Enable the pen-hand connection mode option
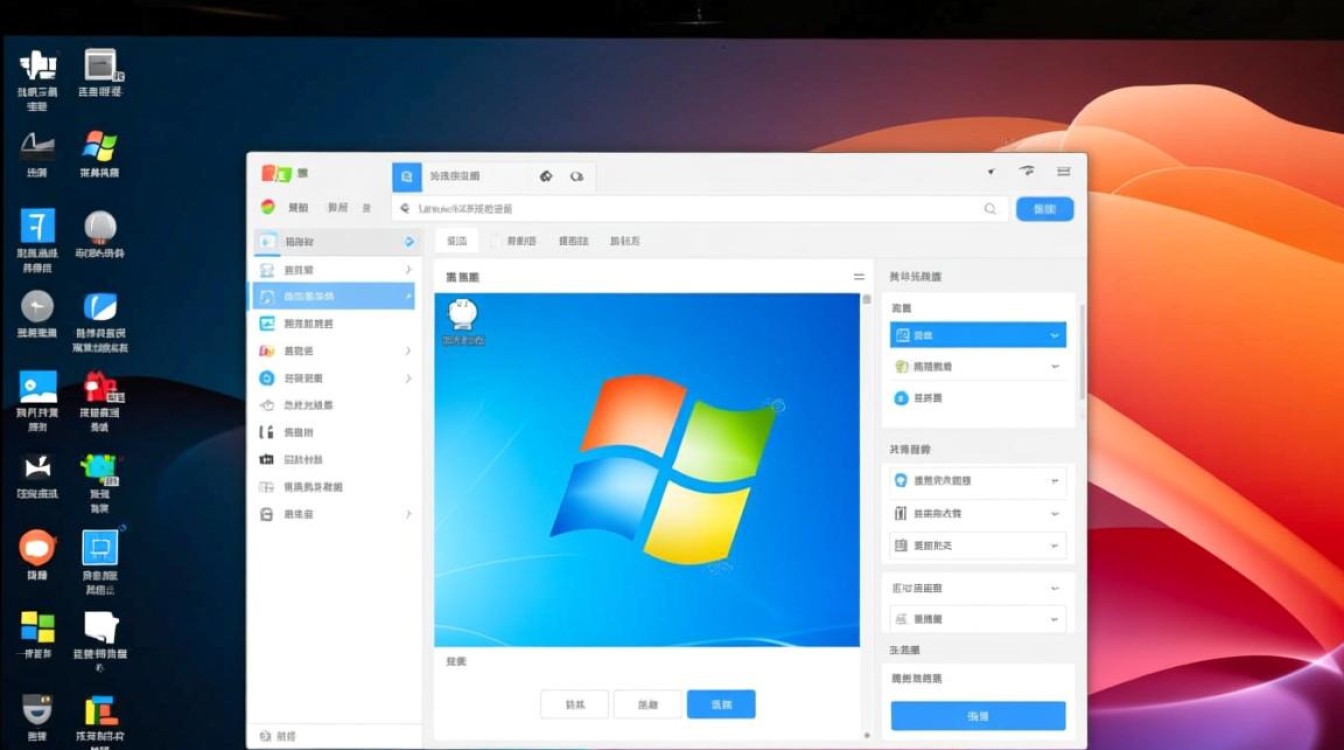 pos(978,366)
